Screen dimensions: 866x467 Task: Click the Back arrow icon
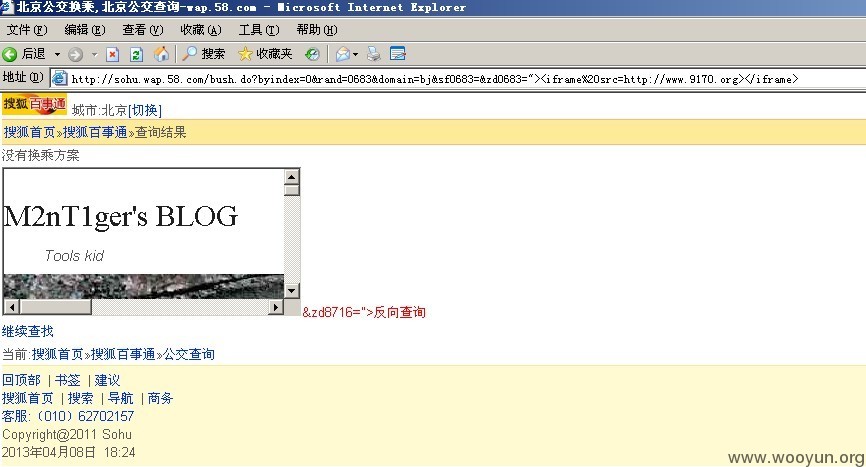coord(10,54)
